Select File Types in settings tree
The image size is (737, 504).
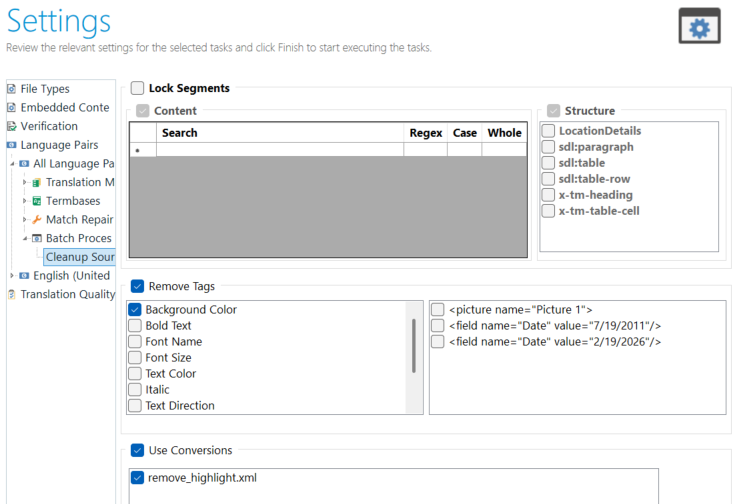45,89
